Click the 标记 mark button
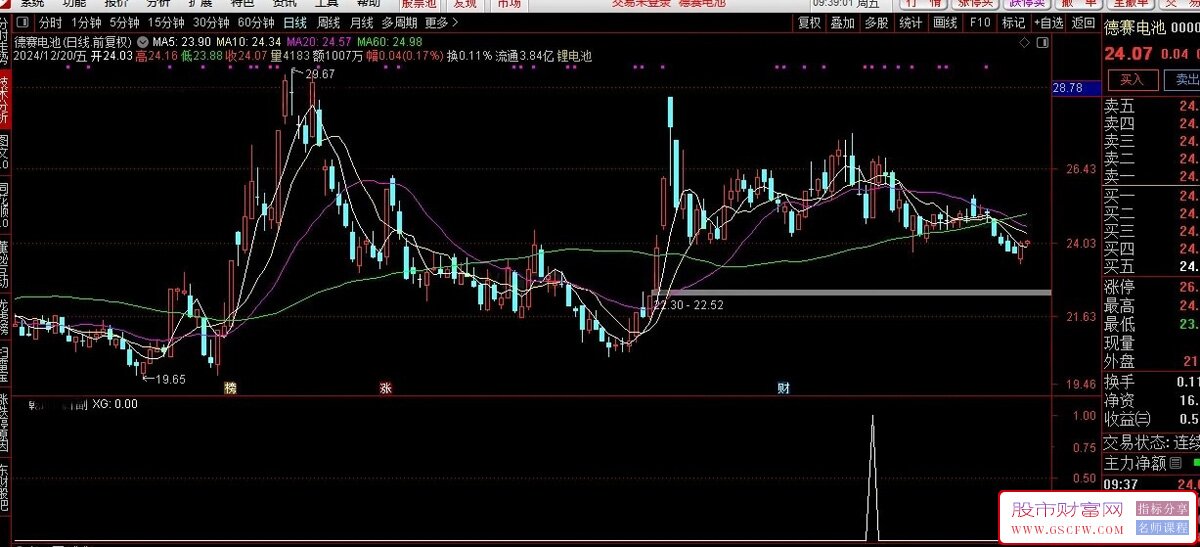Screen dimensions: 1200x547 [1013, 23]
